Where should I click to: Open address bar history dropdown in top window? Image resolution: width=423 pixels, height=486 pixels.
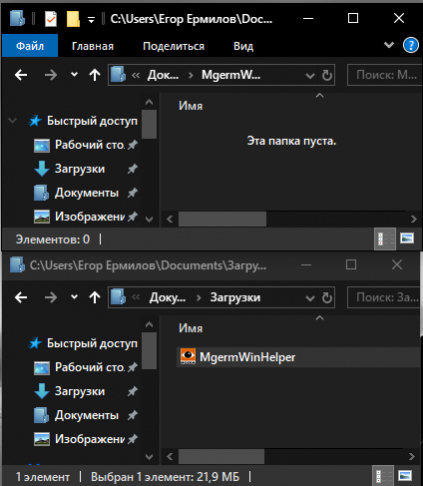click(310, 76)
